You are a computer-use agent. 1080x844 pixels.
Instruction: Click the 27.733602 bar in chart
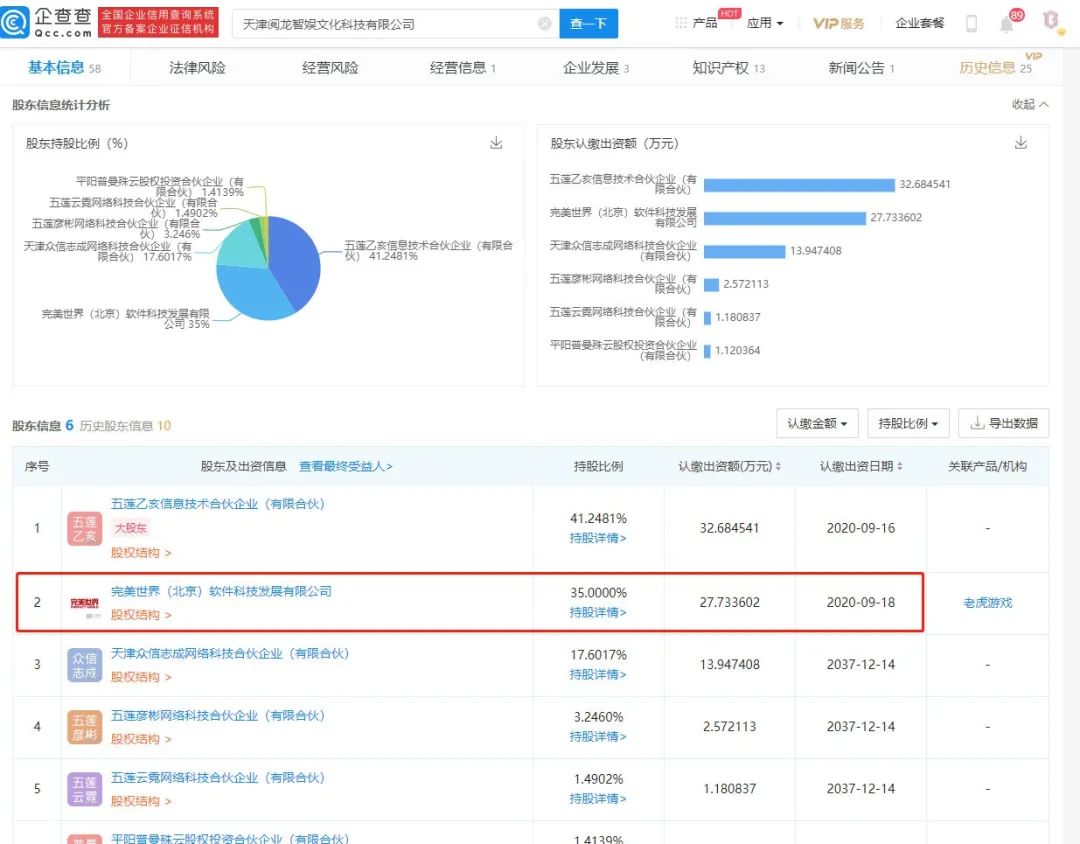(785, 218)
